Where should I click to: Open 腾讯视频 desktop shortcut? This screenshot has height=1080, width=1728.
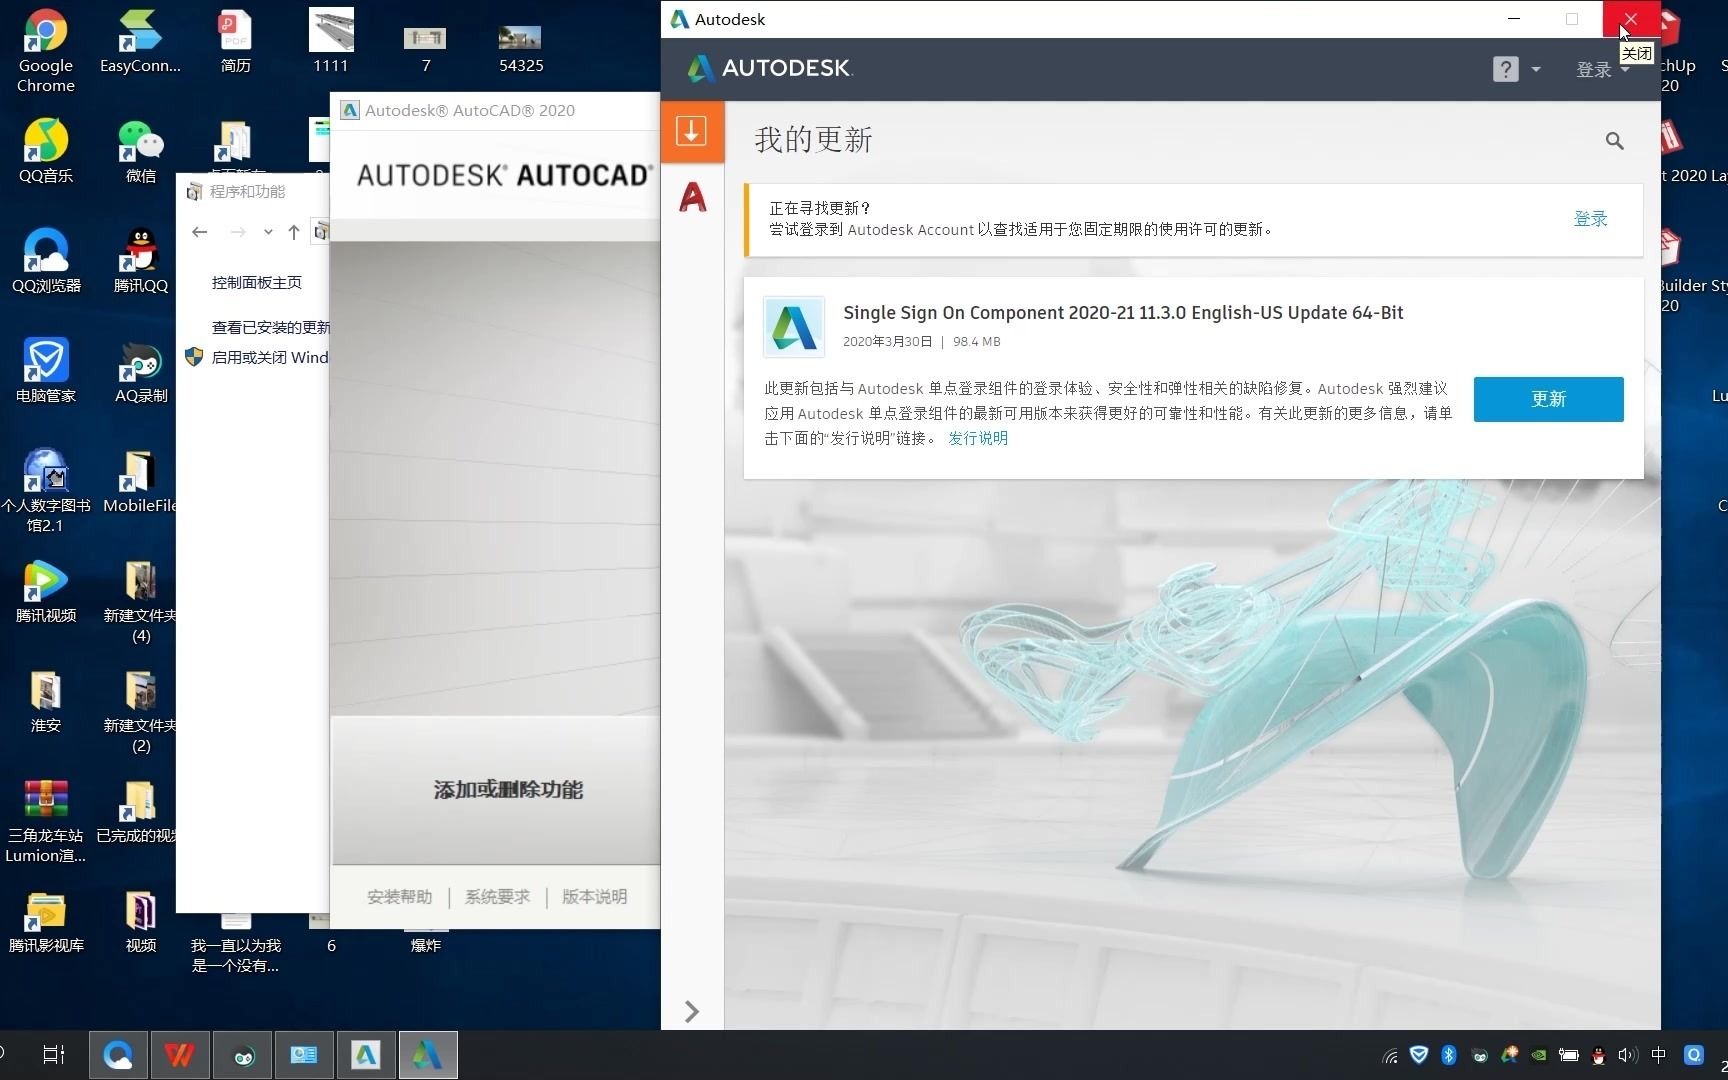tap(46, 592)
